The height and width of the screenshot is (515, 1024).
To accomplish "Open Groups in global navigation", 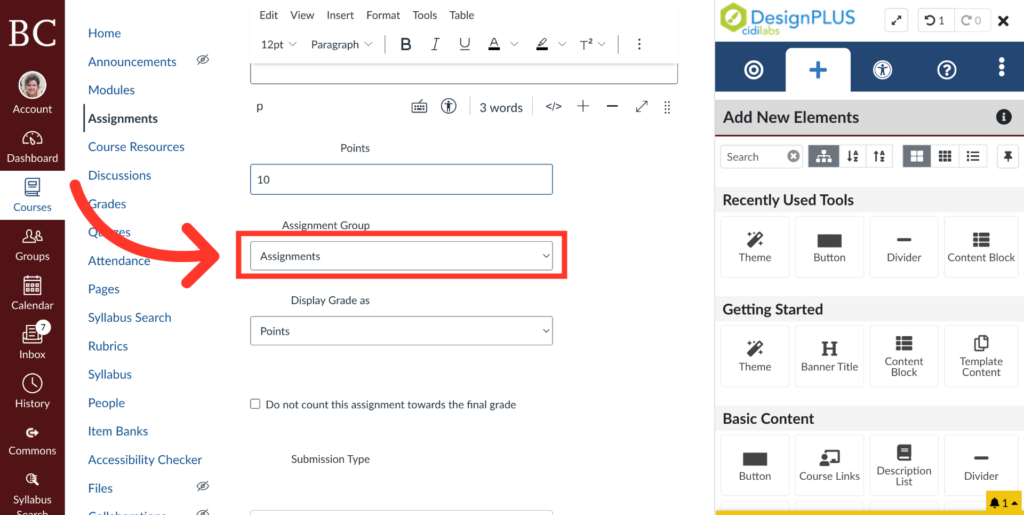I will (32, 245).
